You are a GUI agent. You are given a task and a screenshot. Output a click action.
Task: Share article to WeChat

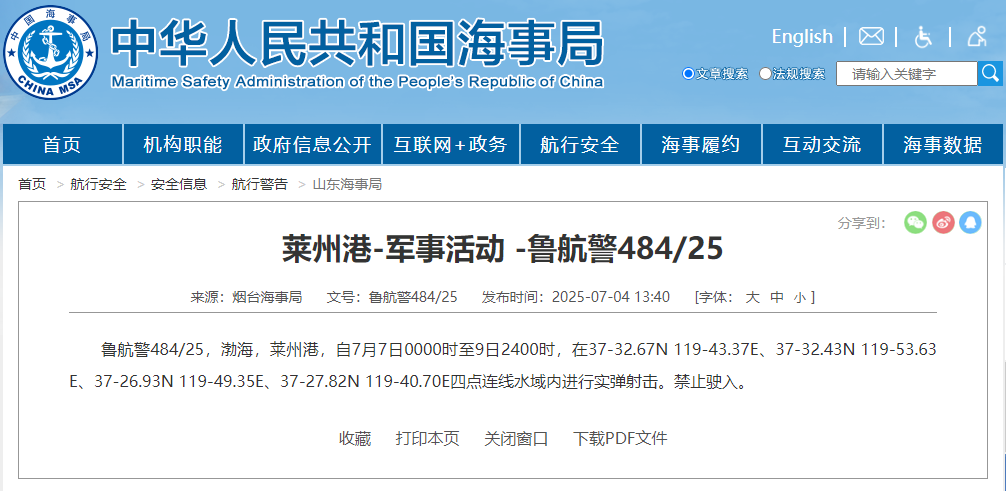(916, 223)
